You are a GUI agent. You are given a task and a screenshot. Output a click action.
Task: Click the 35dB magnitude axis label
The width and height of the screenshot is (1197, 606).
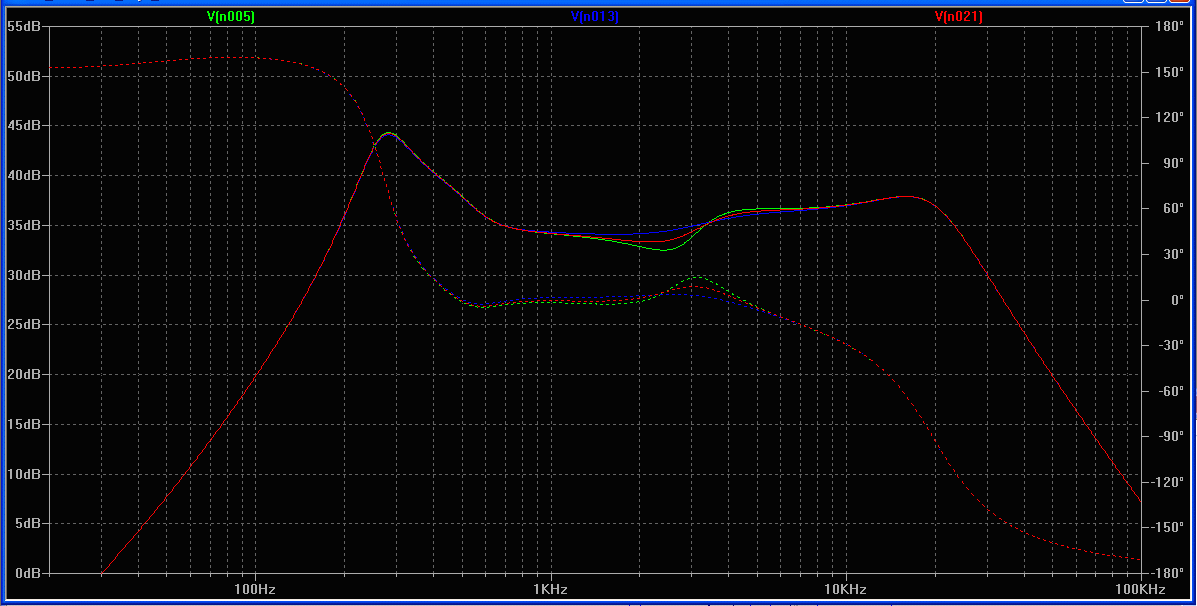tap(24, 226)
